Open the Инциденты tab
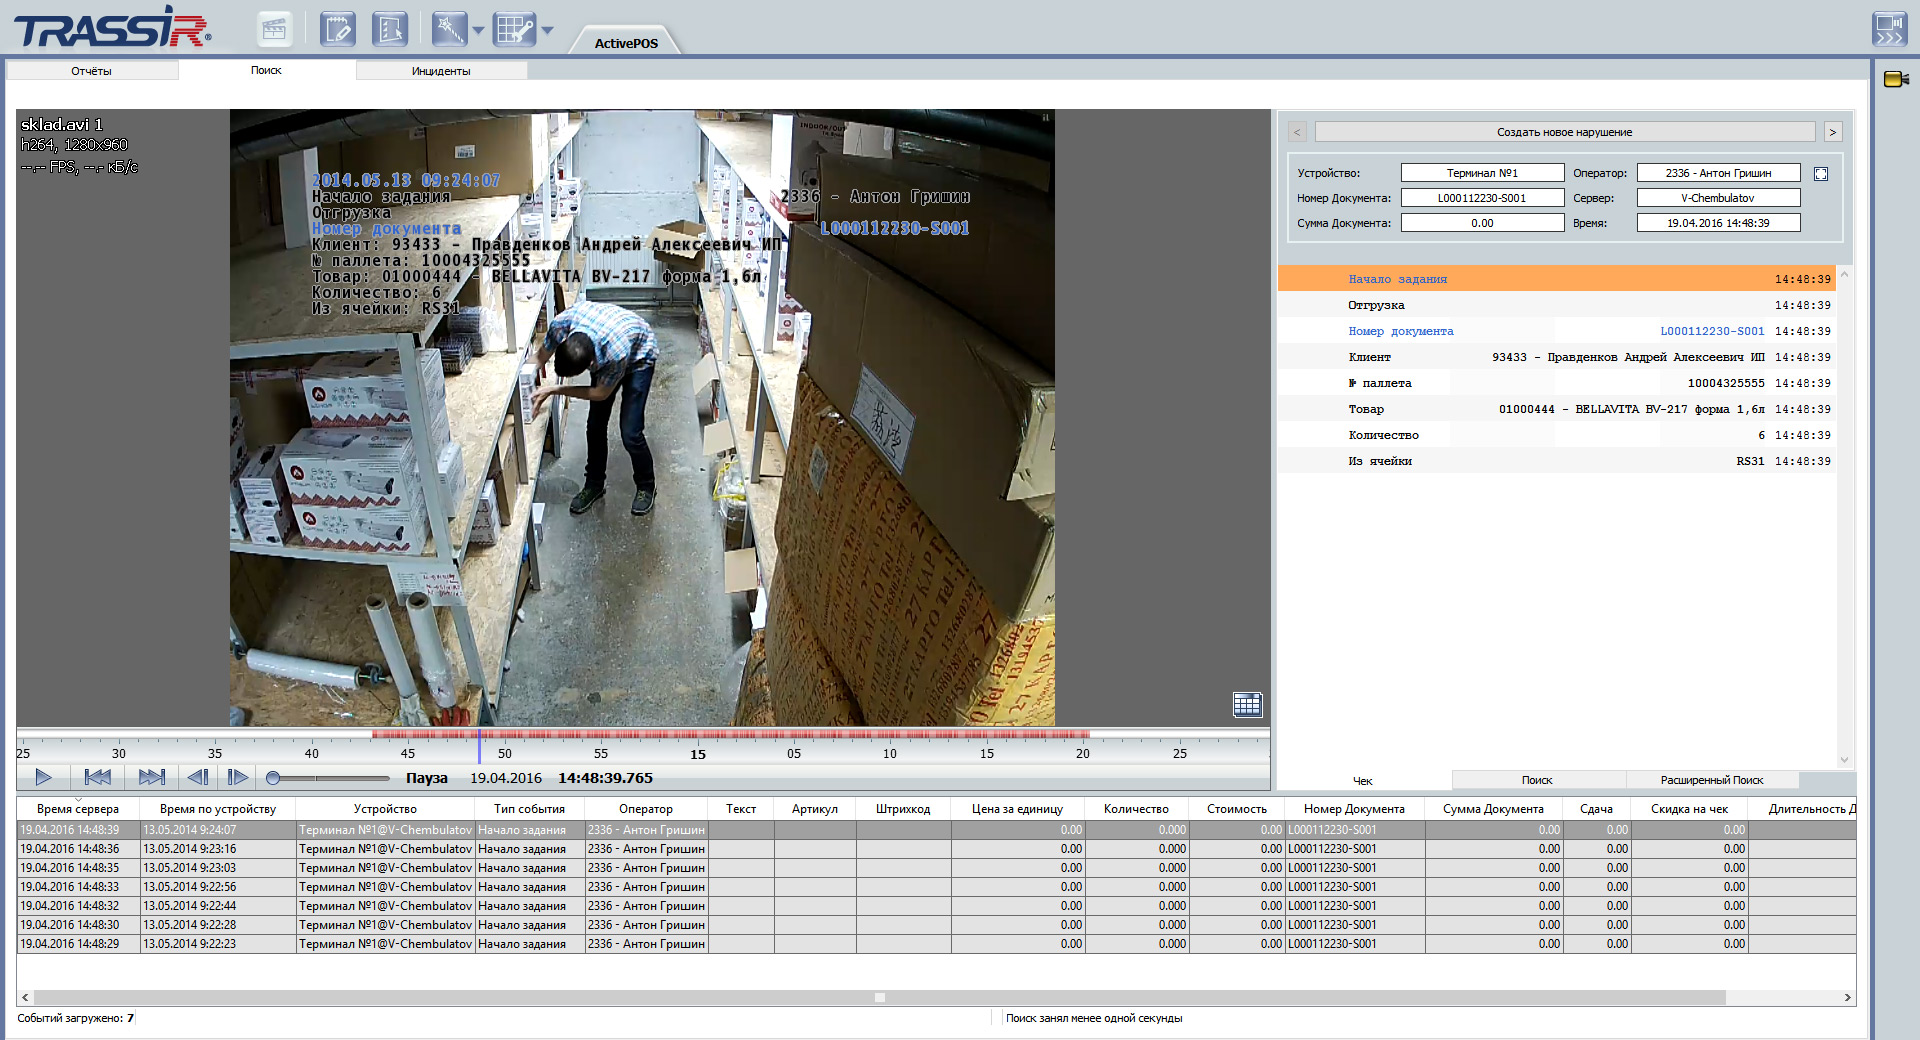Screen dimensions: 1920x1040 pyautogui.click(x=441, y=71)
